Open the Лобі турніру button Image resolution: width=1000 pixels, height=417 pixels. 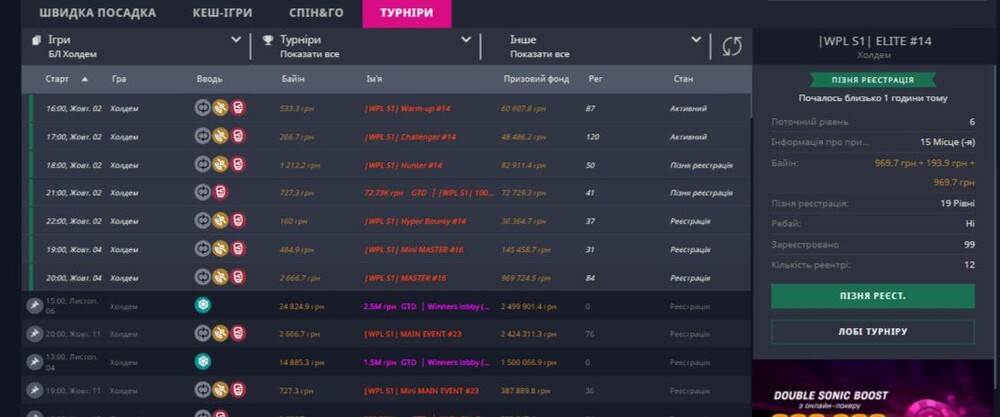click(872, 332)
